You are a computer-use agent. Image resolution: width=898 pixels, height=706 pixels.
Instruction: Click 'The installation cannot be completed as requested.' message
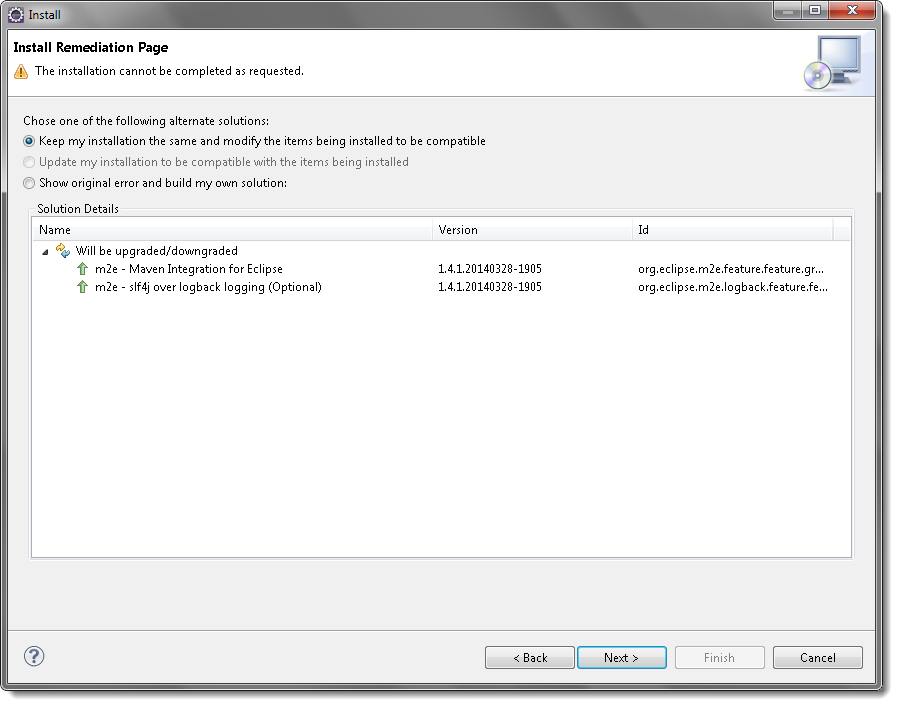169,71
